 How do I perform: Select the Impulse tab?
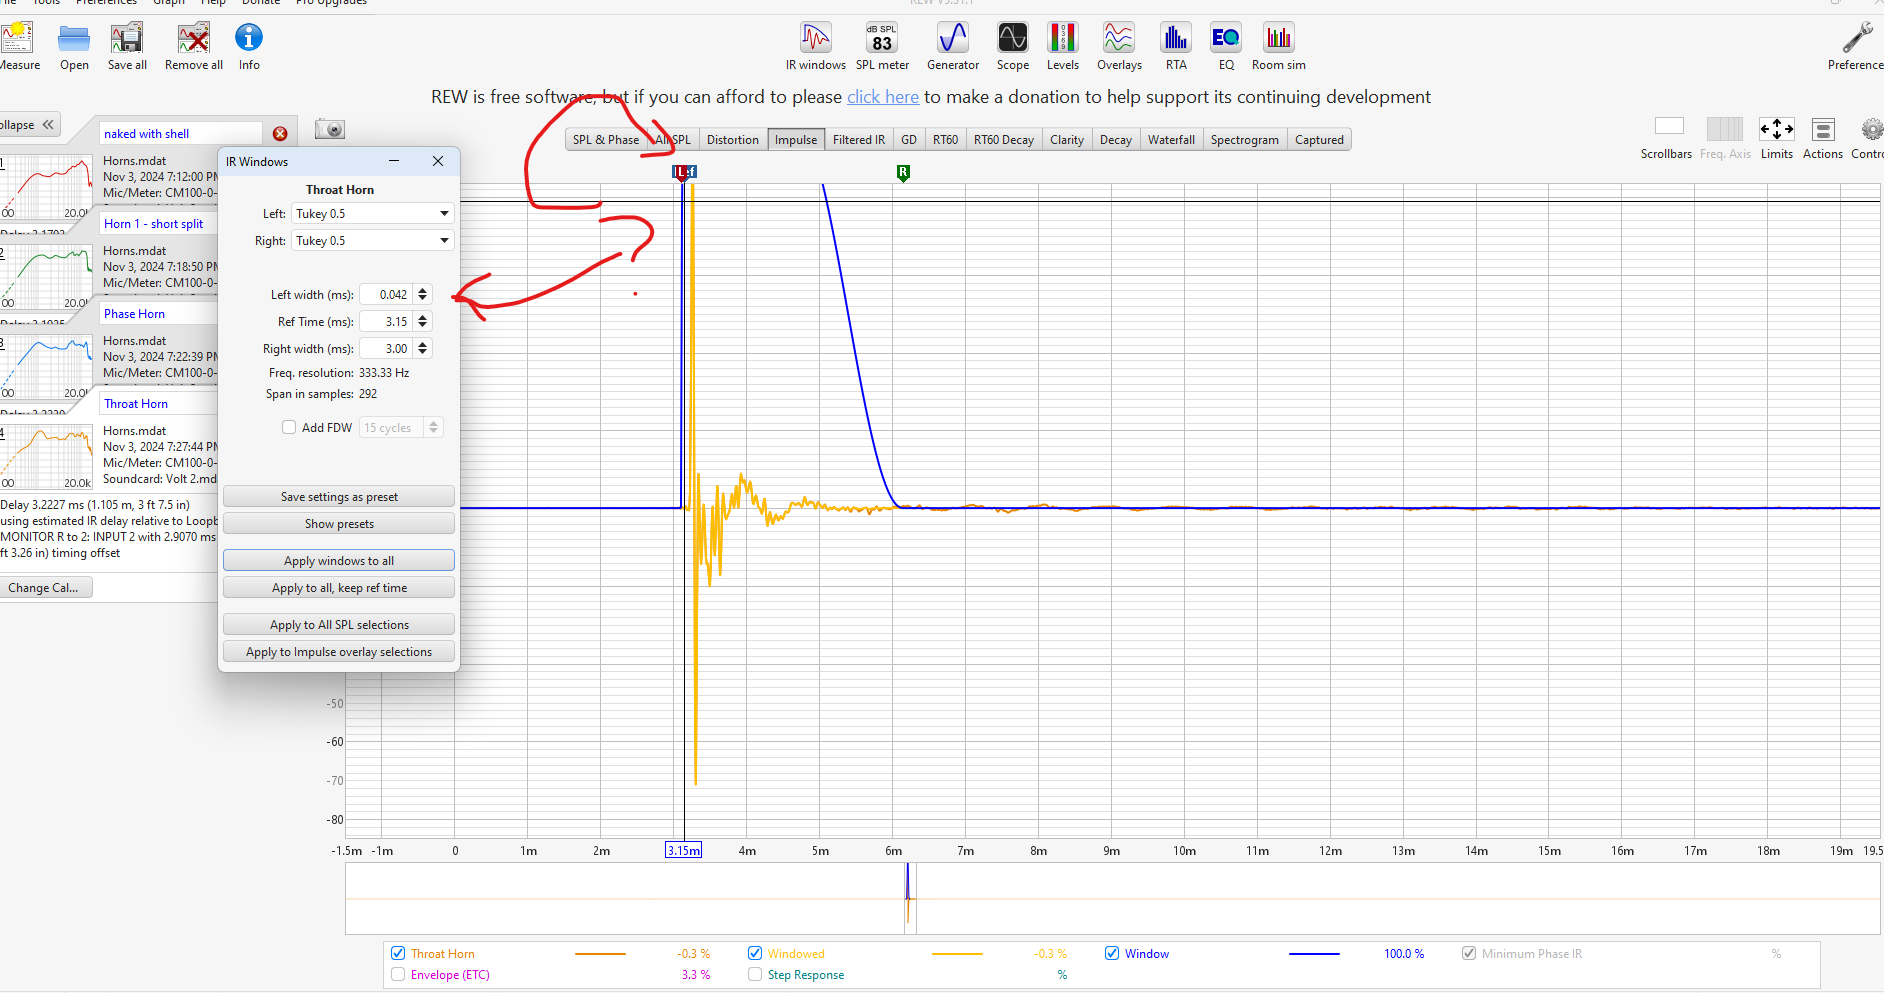click(x=796, y=140)
